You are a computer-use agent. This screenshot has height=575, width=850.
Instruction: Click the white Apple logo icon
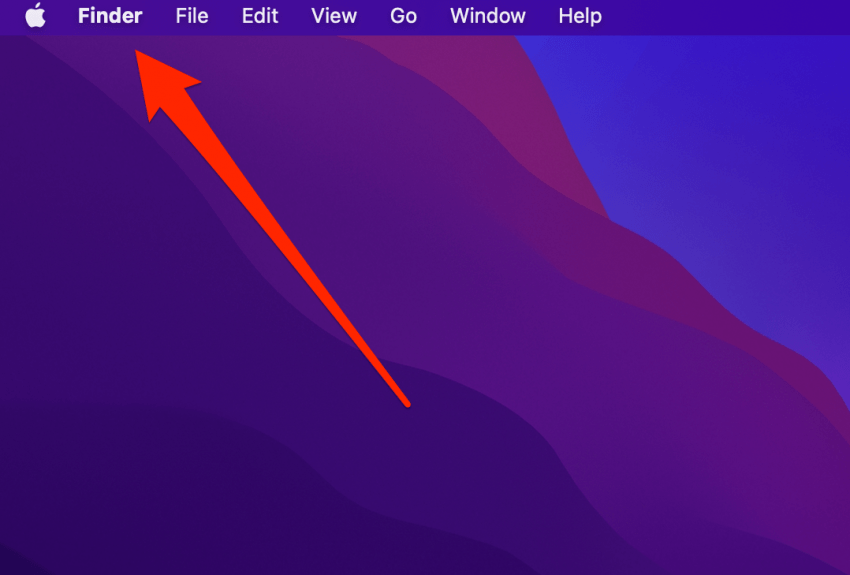pyautogui.click(x=36, y=16)
